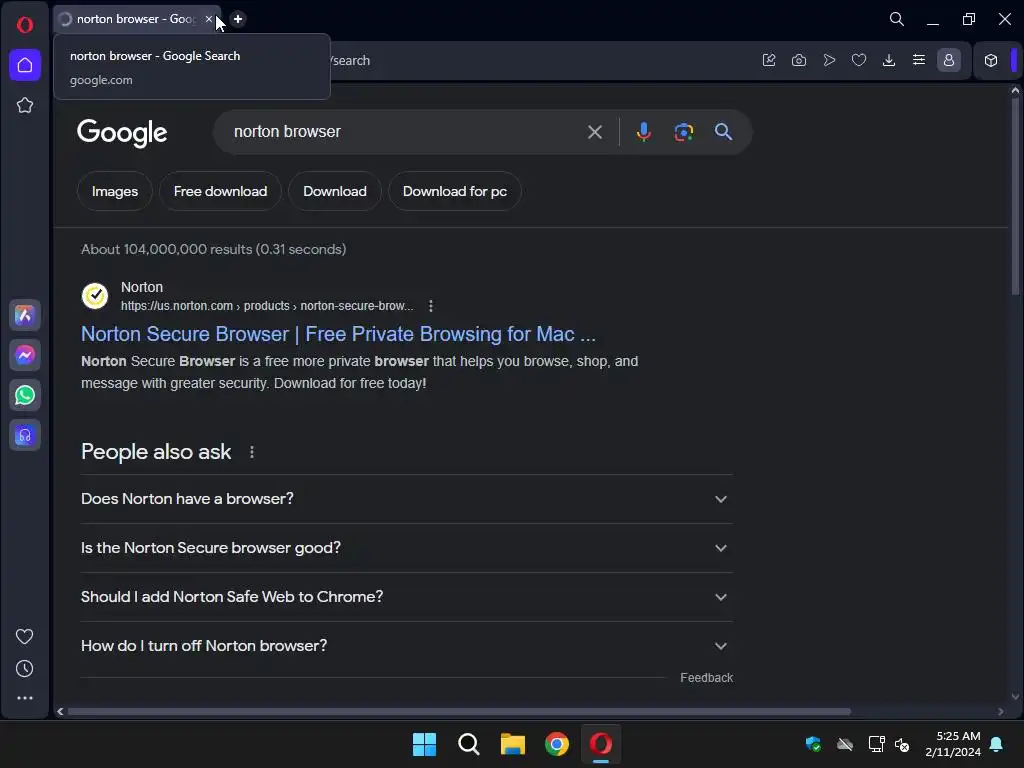Open the tab search magnifier icon
The height and width of the screenshot is (768, 1024).
tap(897, 19)
